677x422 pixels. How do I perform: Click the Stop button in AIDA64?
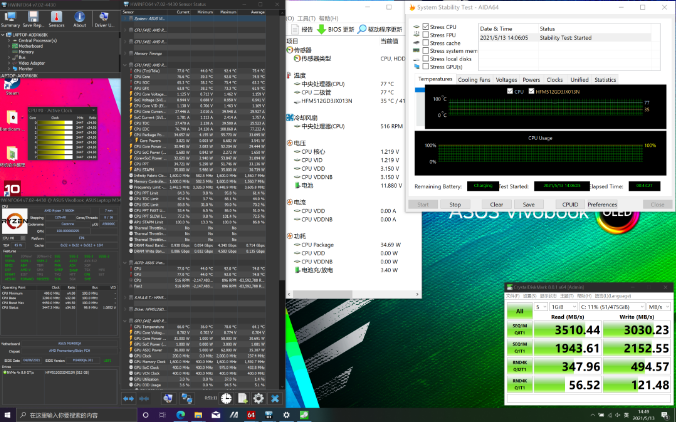click(x=455, y=204)
